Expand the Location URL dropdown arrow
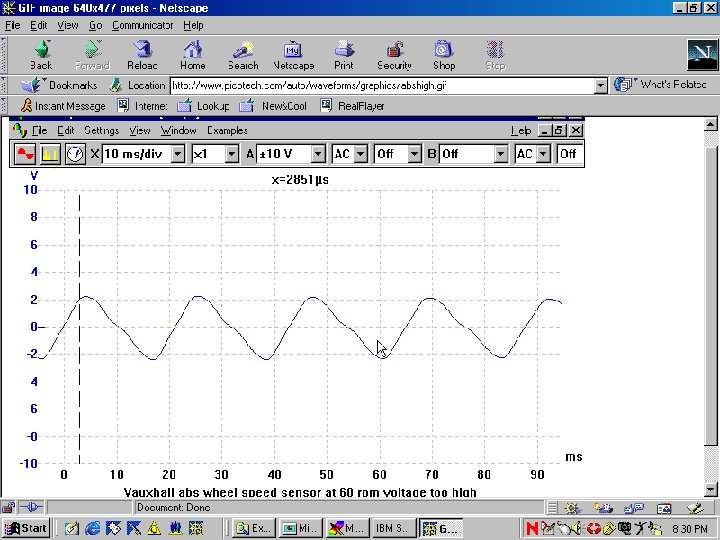Image resolution: width=720 pixels, height=540 pixels. [x=601, y=86]
